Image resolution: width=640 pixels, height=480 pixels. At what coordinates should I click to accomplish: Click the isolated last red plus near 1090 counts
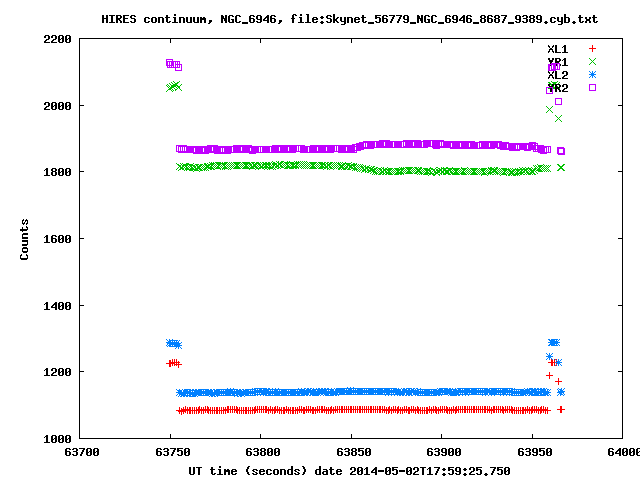(x=561, y=409)
